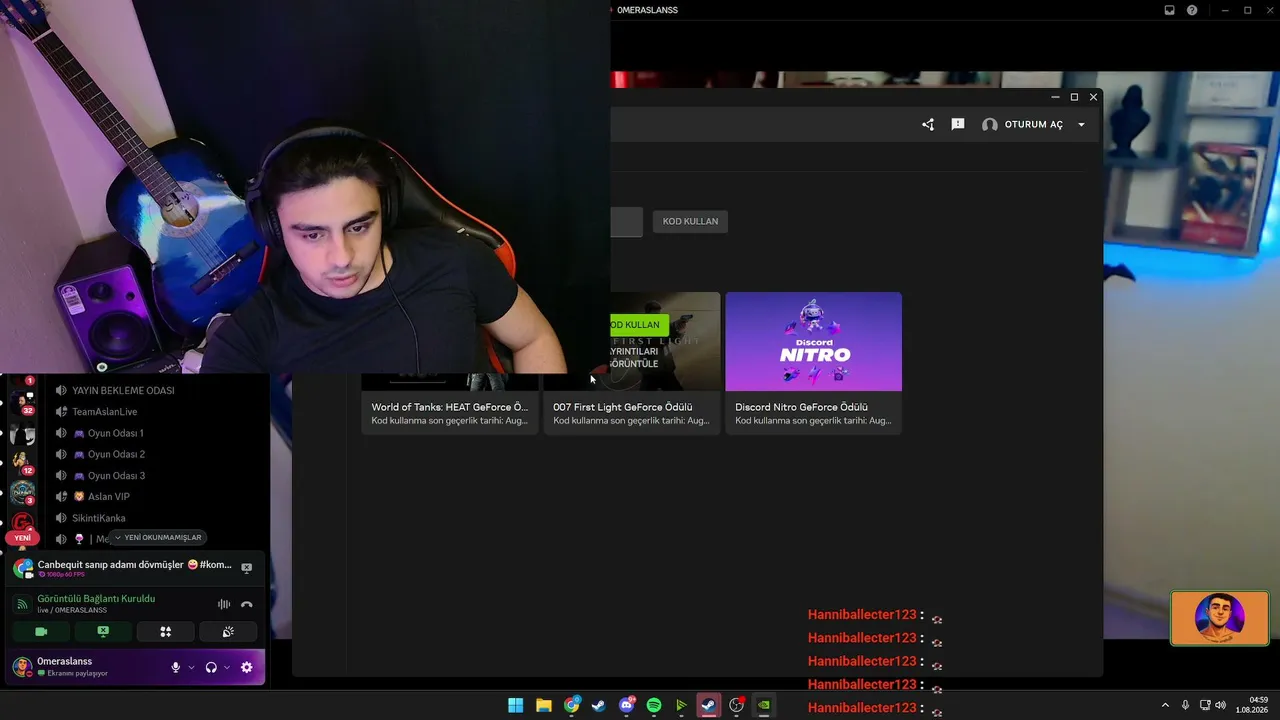Mute the Discord microphone

tap(176, 668)
